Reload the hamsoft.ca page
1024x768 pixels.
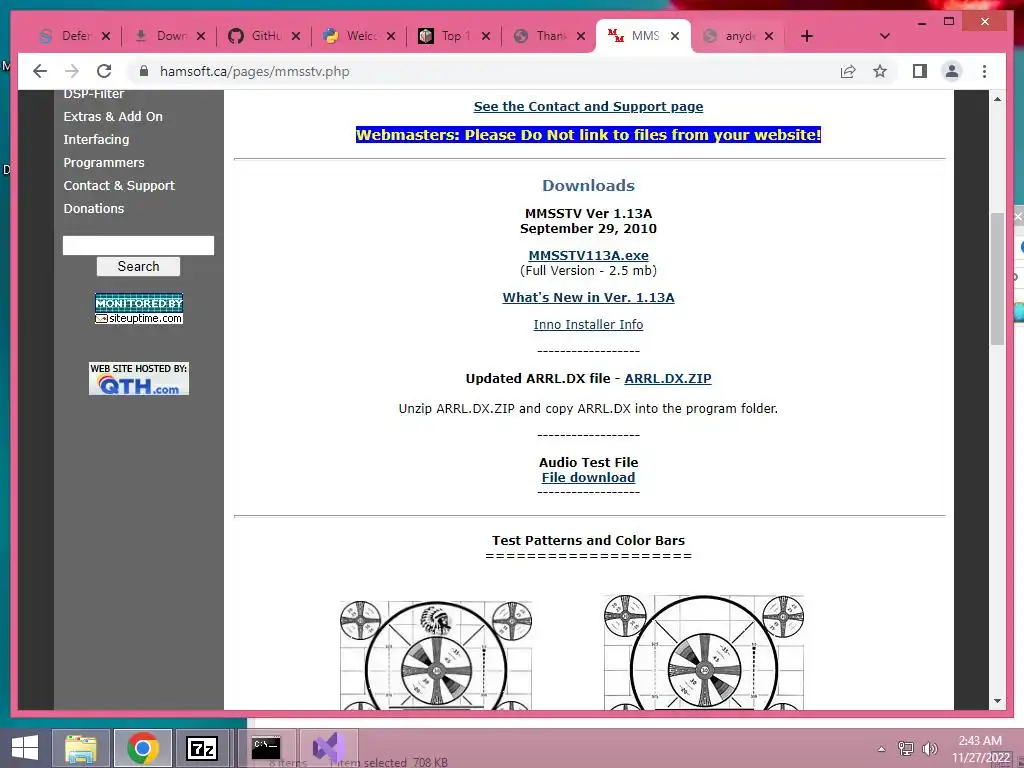point(104,71)
